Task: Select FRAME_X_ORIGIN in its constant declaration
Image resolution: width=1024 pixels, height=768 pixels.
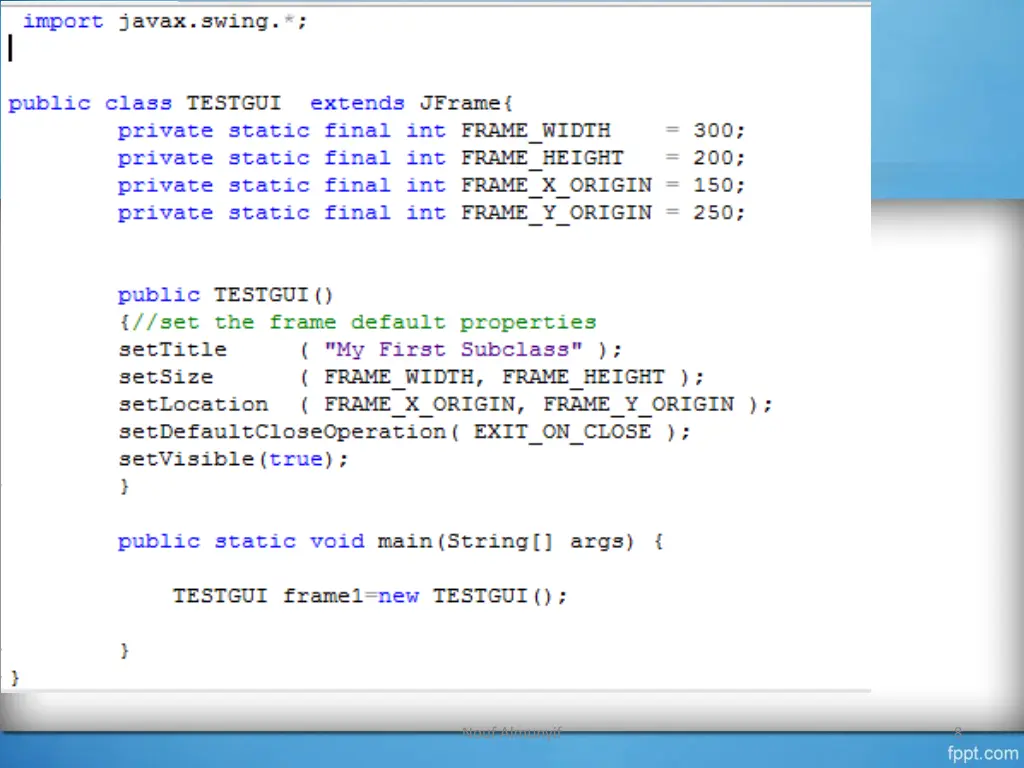Action: pos(556,185)
